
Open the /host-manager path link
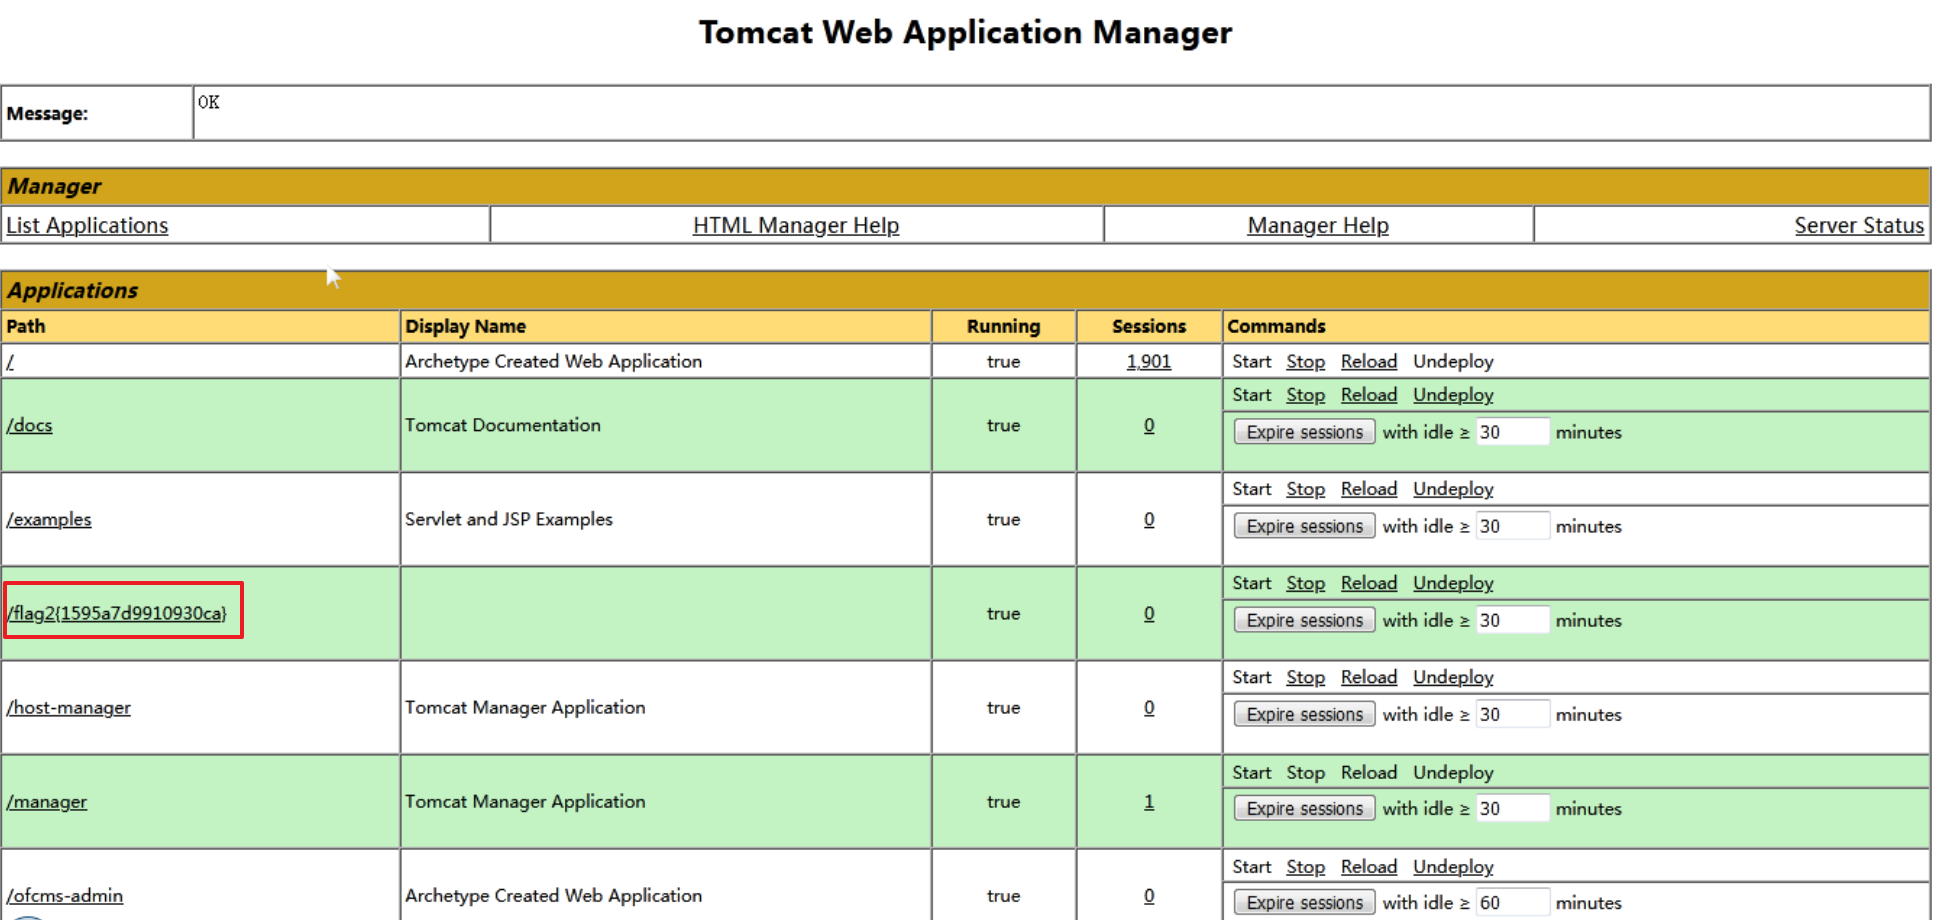point(68,707)
